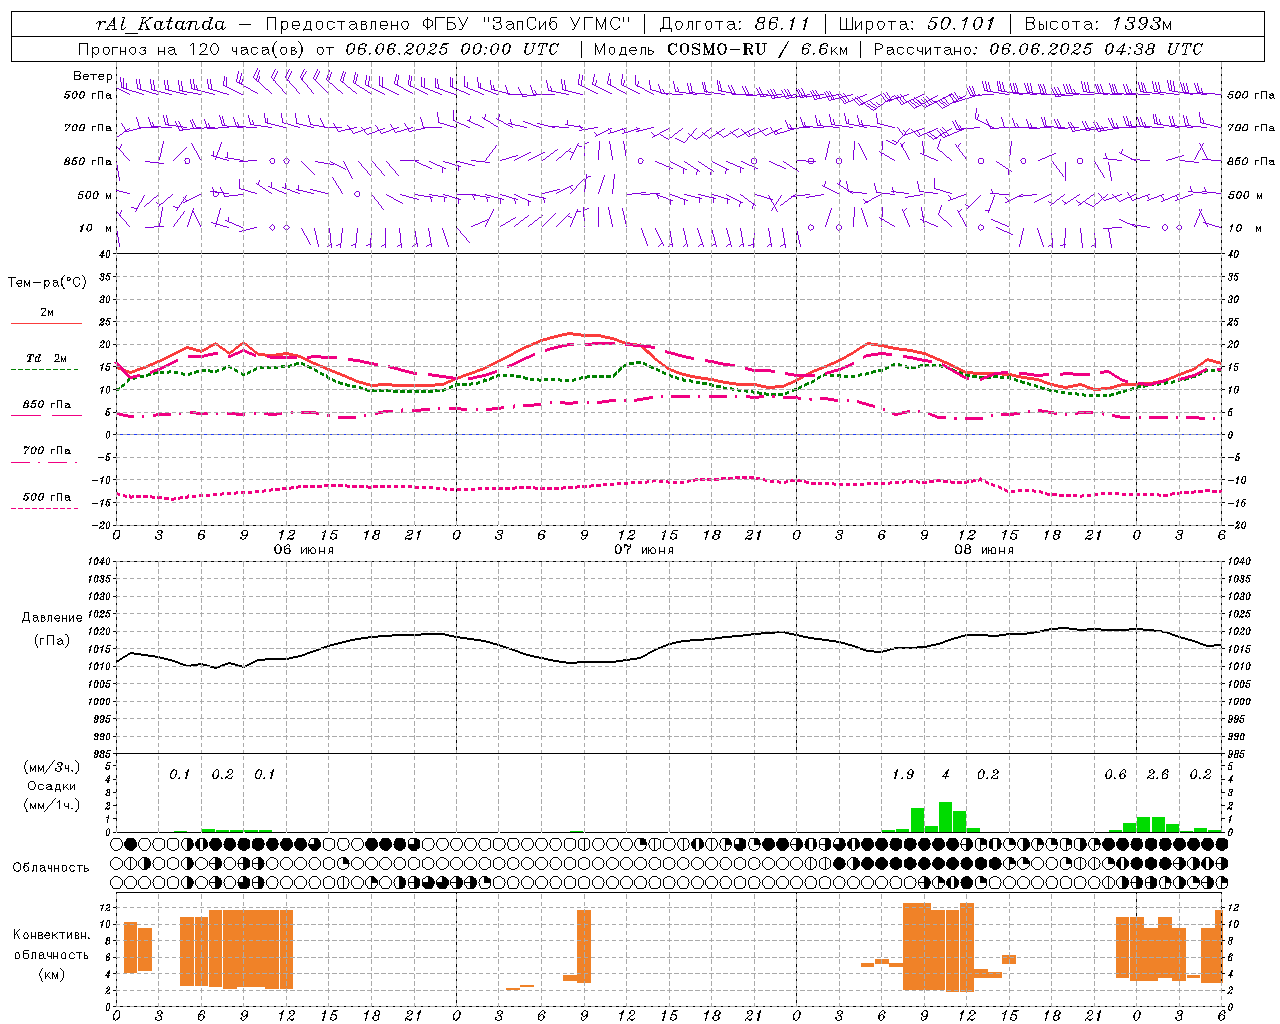Click the Широта: 50.101 value
Viewport: 1280px width, 1024px height.
click(917, 24)
